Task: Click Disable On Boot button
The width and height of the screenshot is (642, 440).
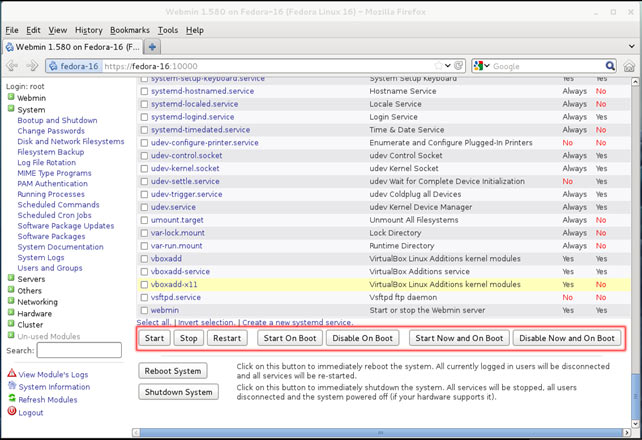Action: [x=363, y=338]
